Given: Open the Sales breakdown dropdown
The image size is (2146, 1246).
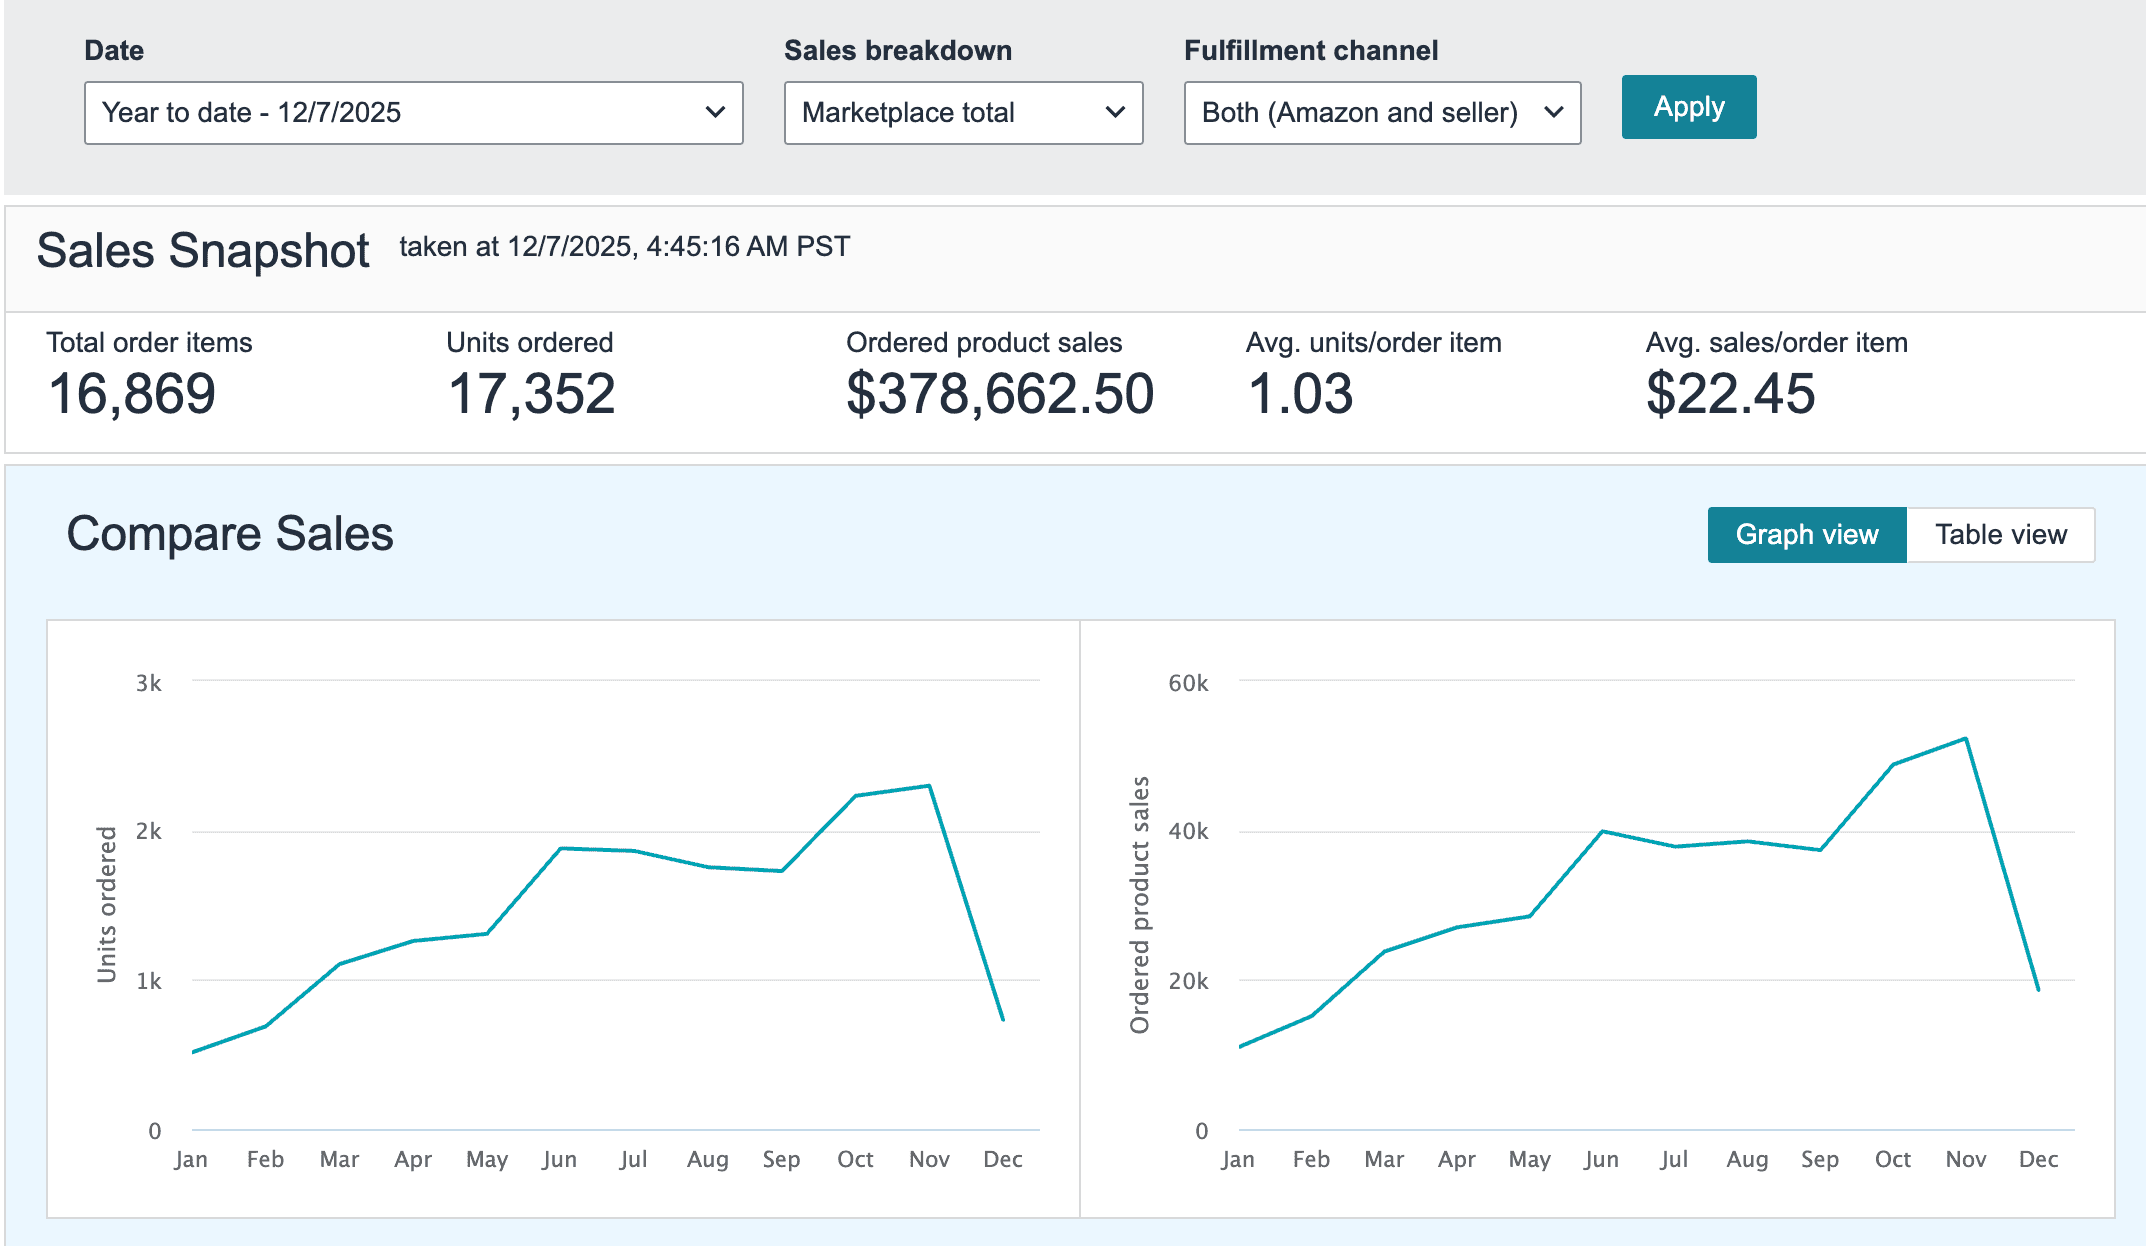Looking at the screenshot, I should tap(963, 112).
